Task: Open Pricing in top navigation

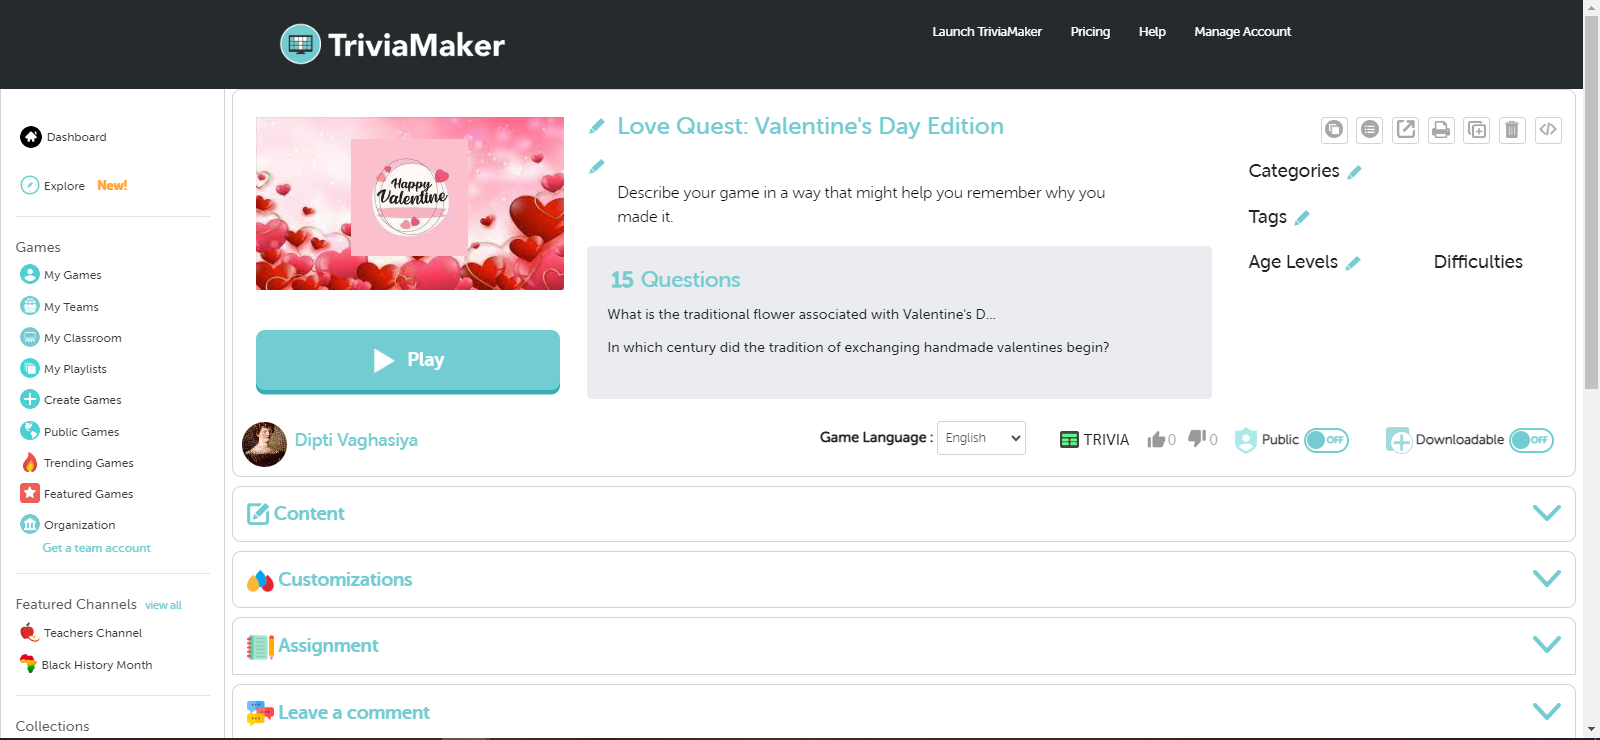Action: pos(1090,32)
